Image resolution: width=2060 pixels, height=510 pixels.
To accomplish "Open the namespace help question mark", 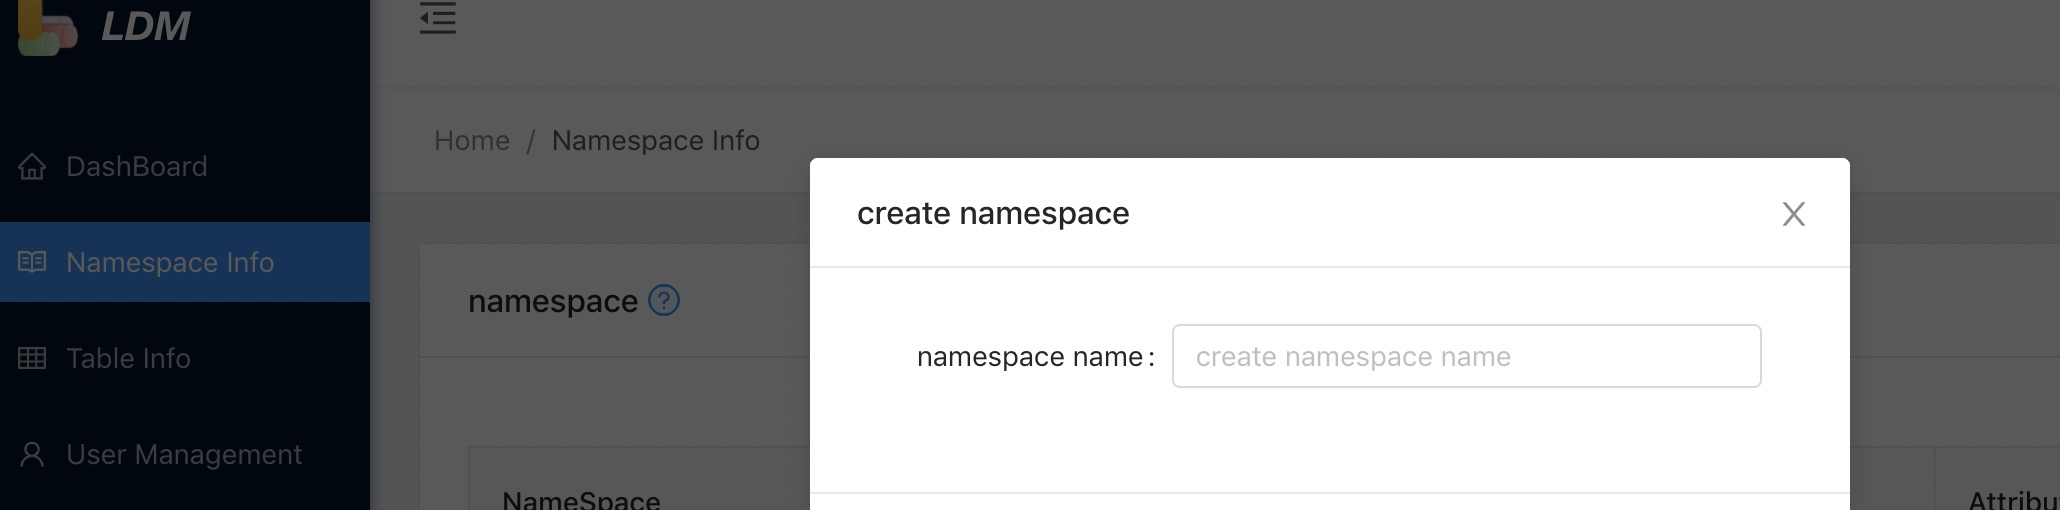I will click(664, 300).
